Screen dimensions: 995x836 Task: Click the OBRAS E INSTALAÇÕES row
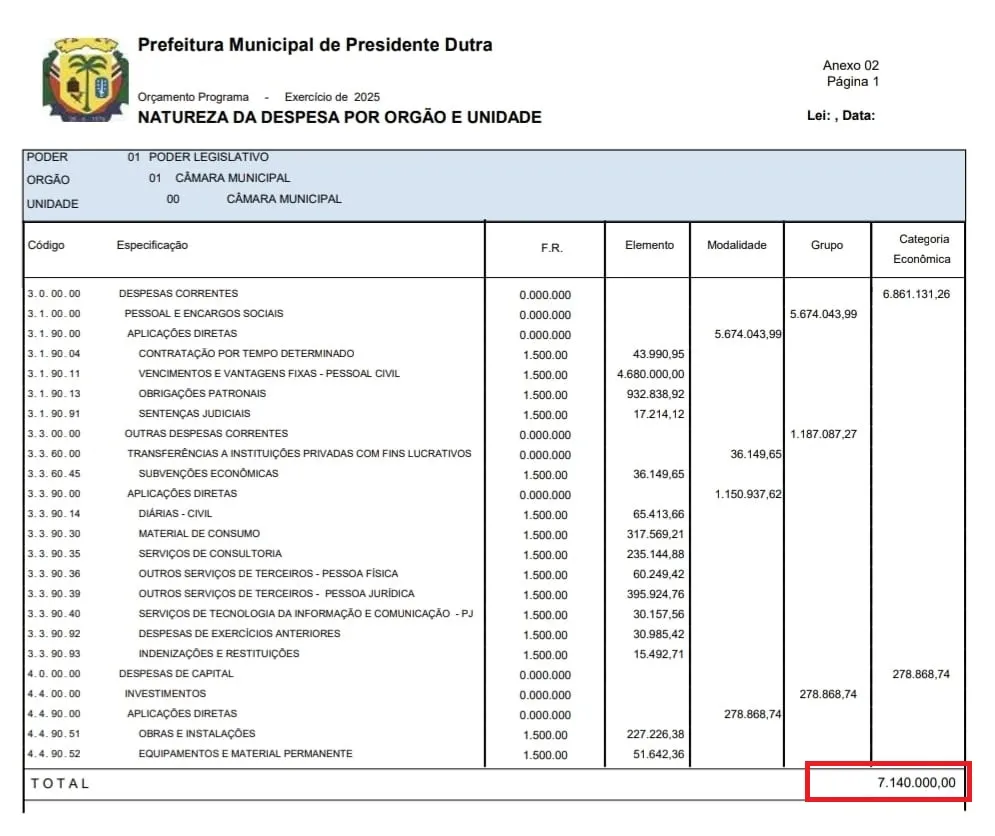point(197,734)
